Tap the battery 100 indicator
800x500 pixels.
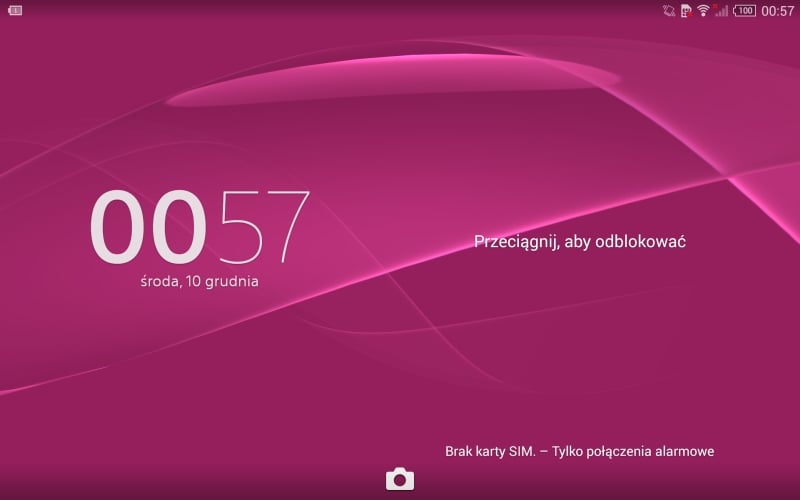[744, 10]
